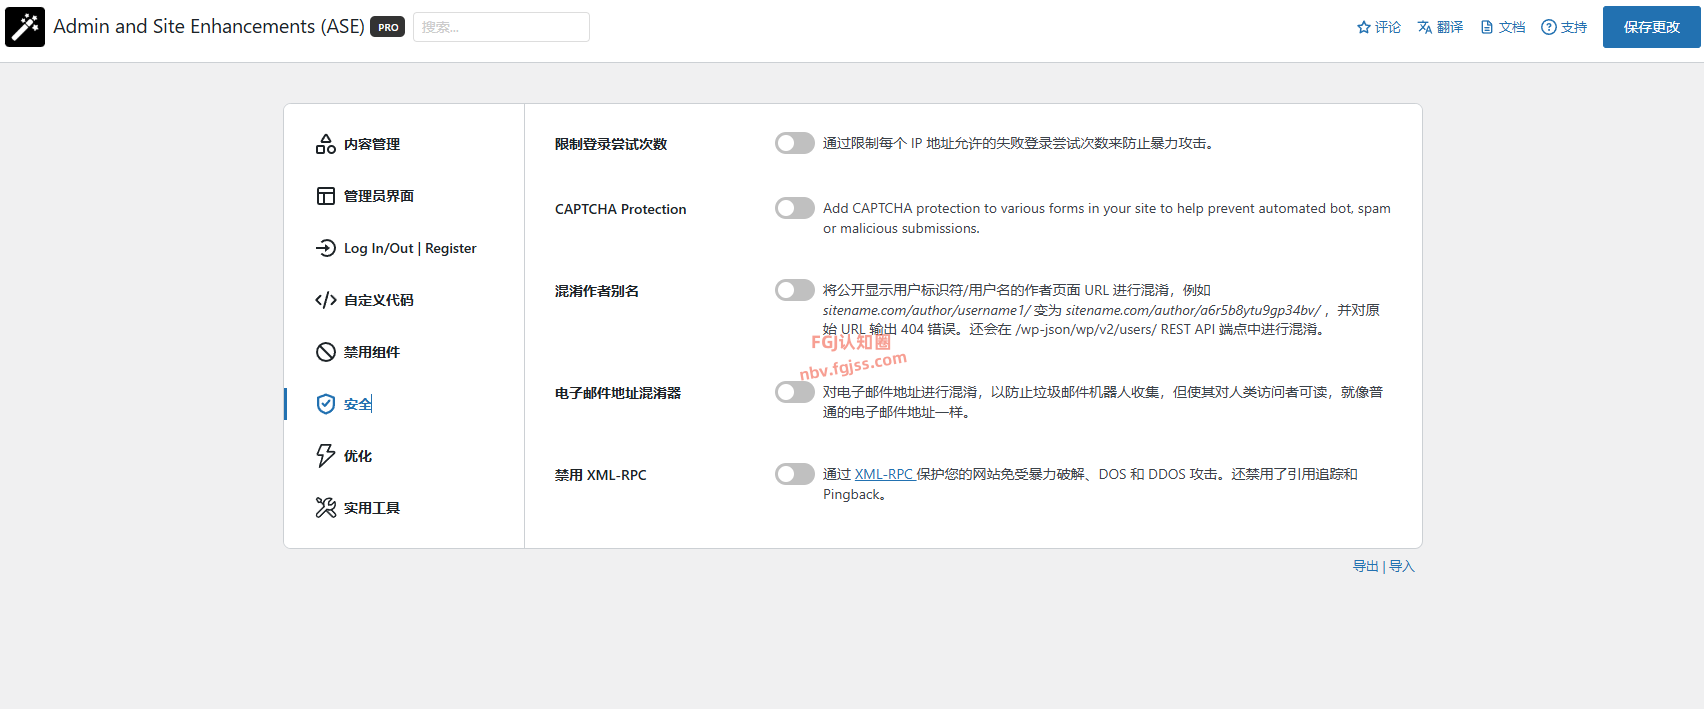Click the 禁用组件 ban circle icon
1704x709 pixels.
tap(326, 352)
